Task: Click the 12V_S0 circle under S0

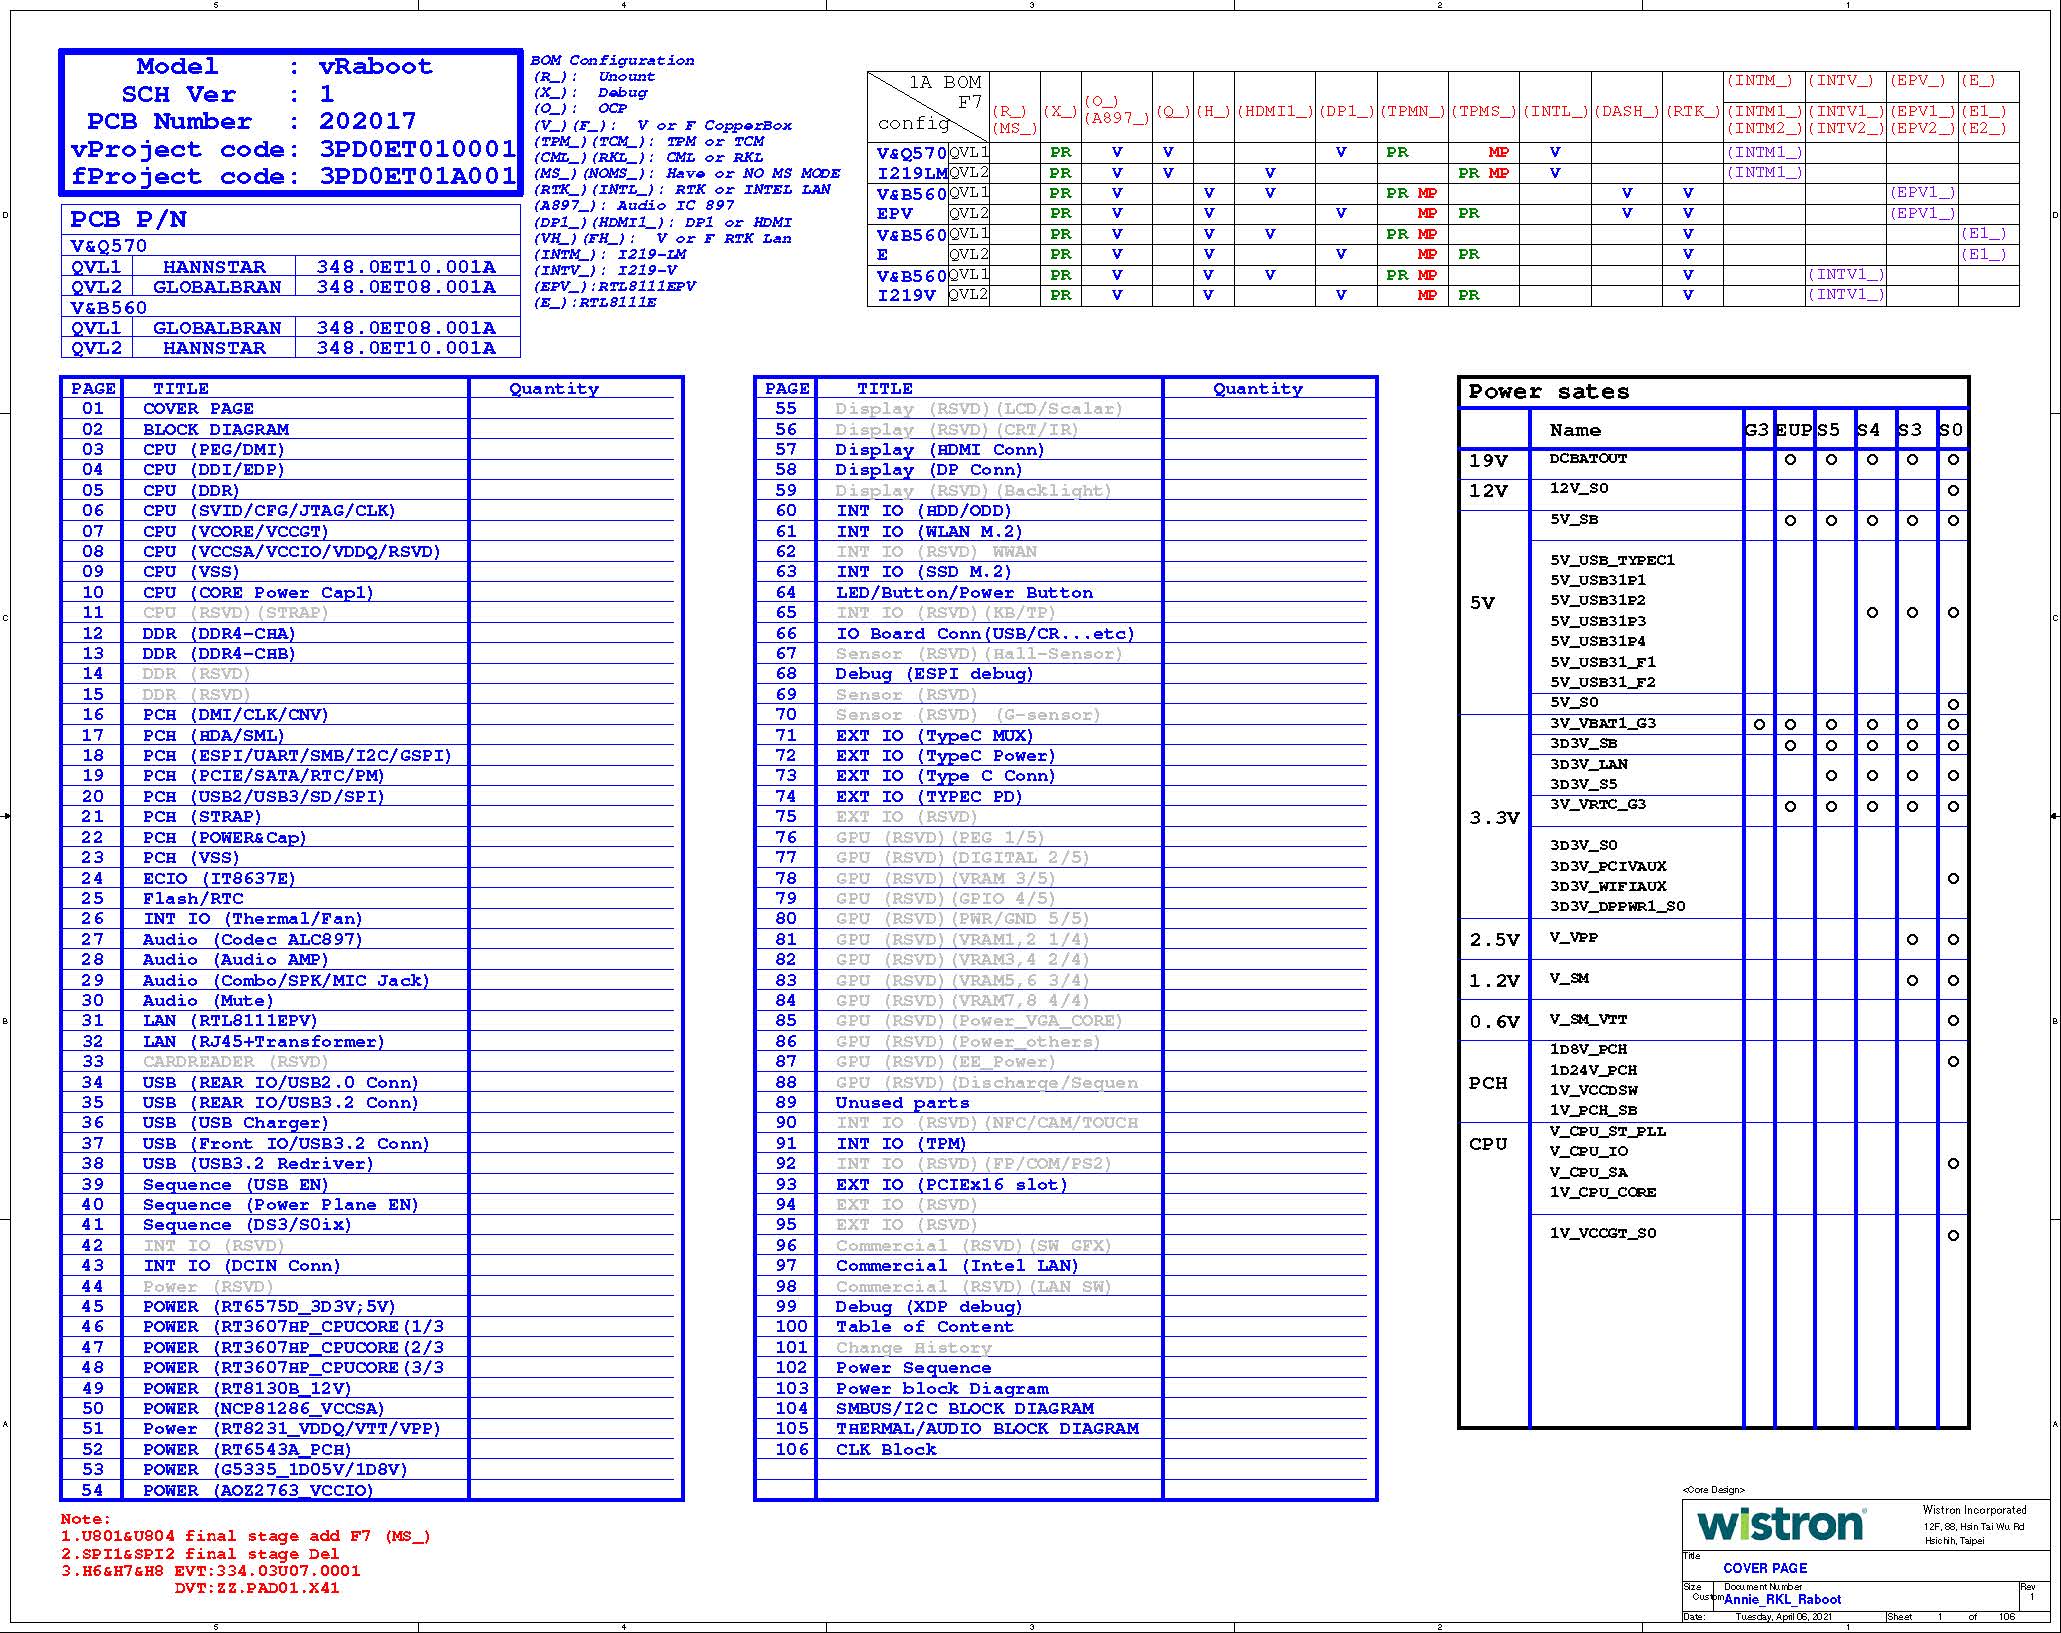Action: click(x=1952, y=490)
